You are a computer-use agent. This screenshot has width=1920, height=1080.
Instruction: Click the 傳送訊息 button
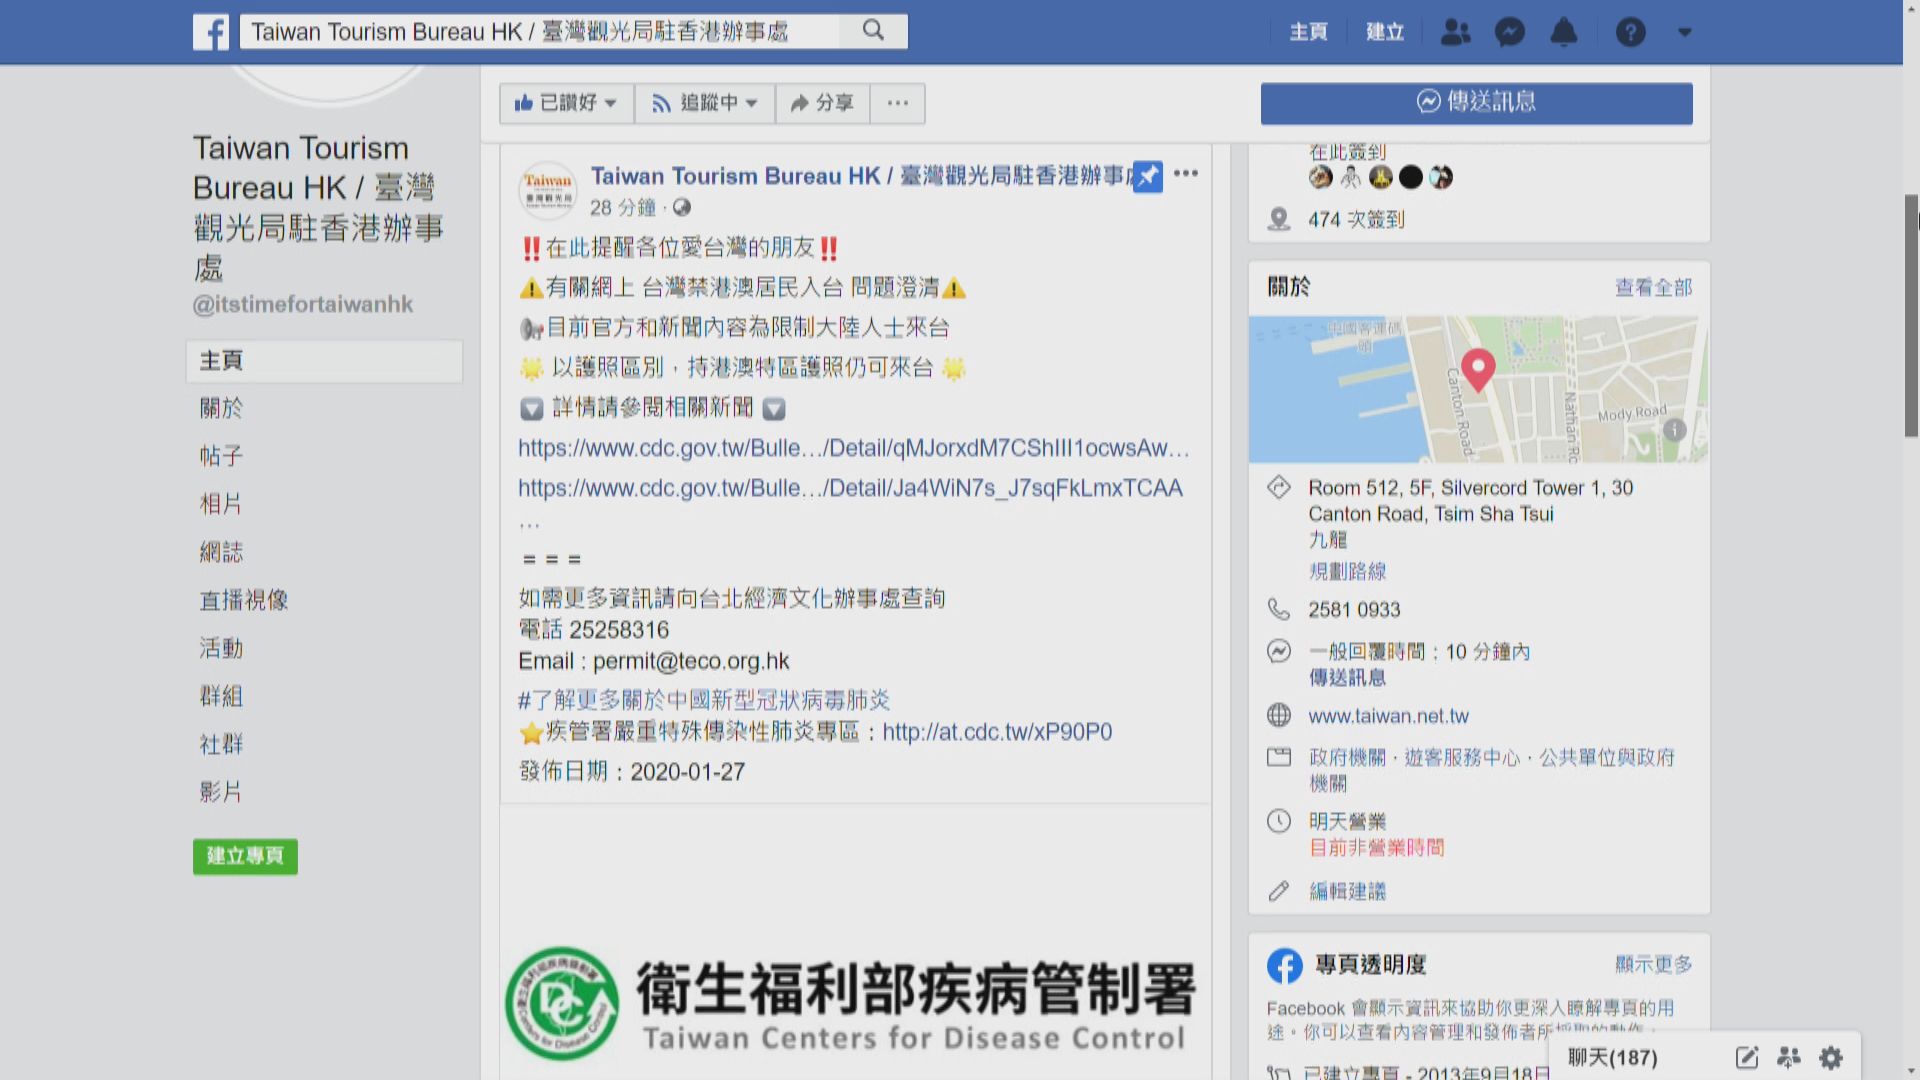pos(1477,101)
